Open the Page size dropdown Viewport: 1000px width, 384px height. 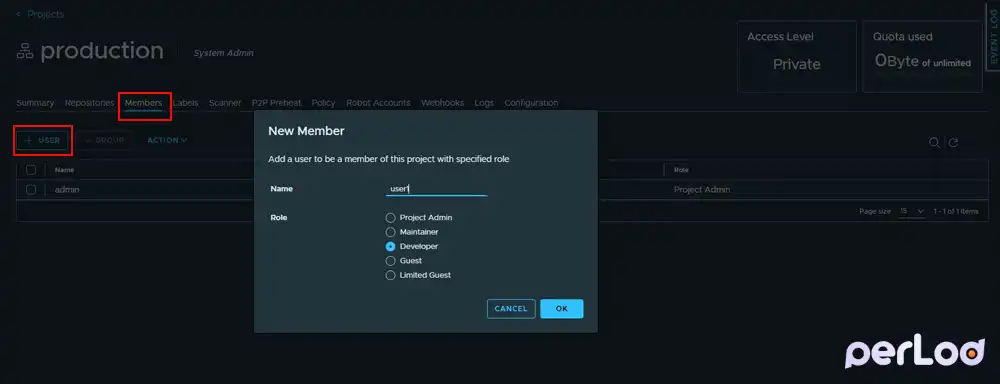tap(912, 211)
